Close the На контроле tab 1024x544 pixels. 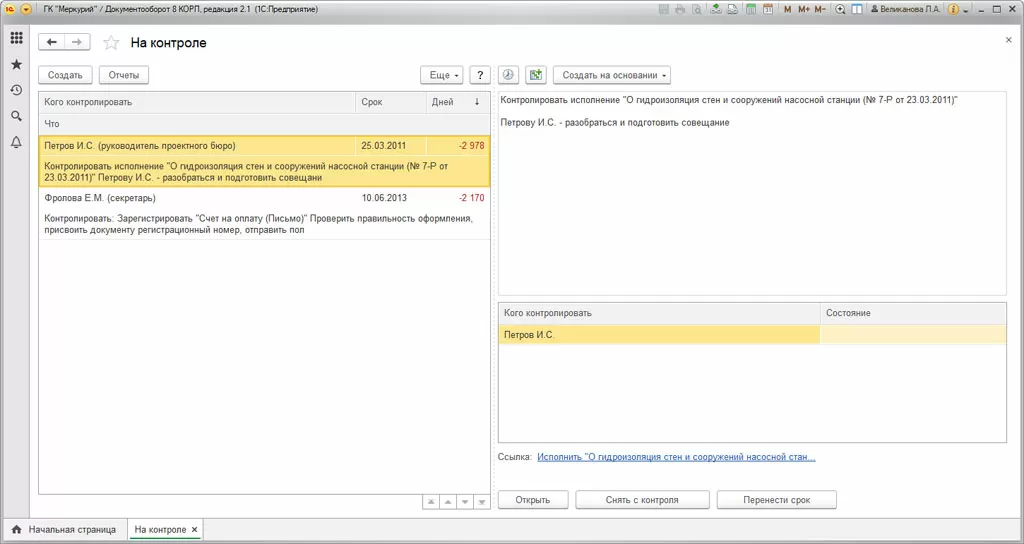(195, 530)
